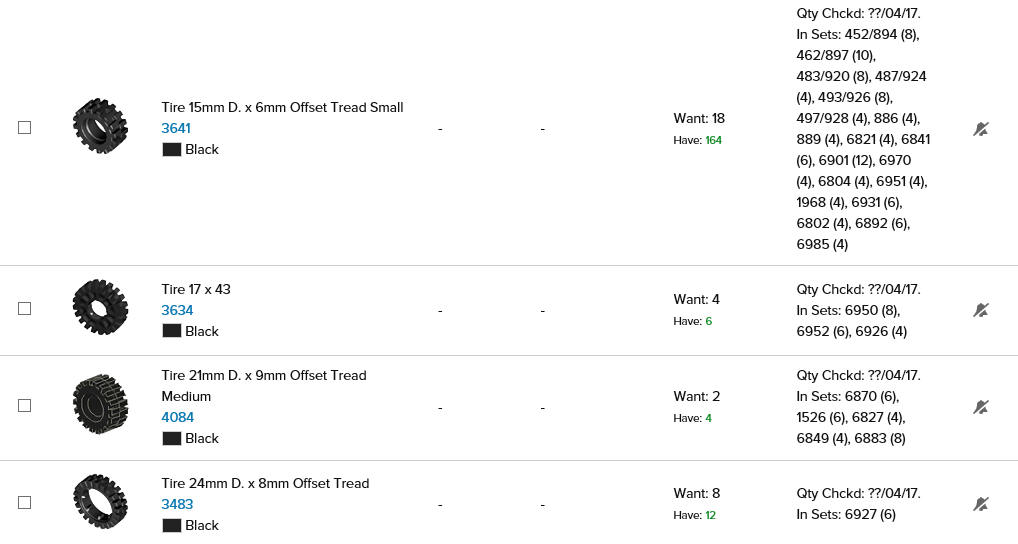
Task: Click the 24mm offset tread tire thumbnail
Action: click(x=100, y=501)
